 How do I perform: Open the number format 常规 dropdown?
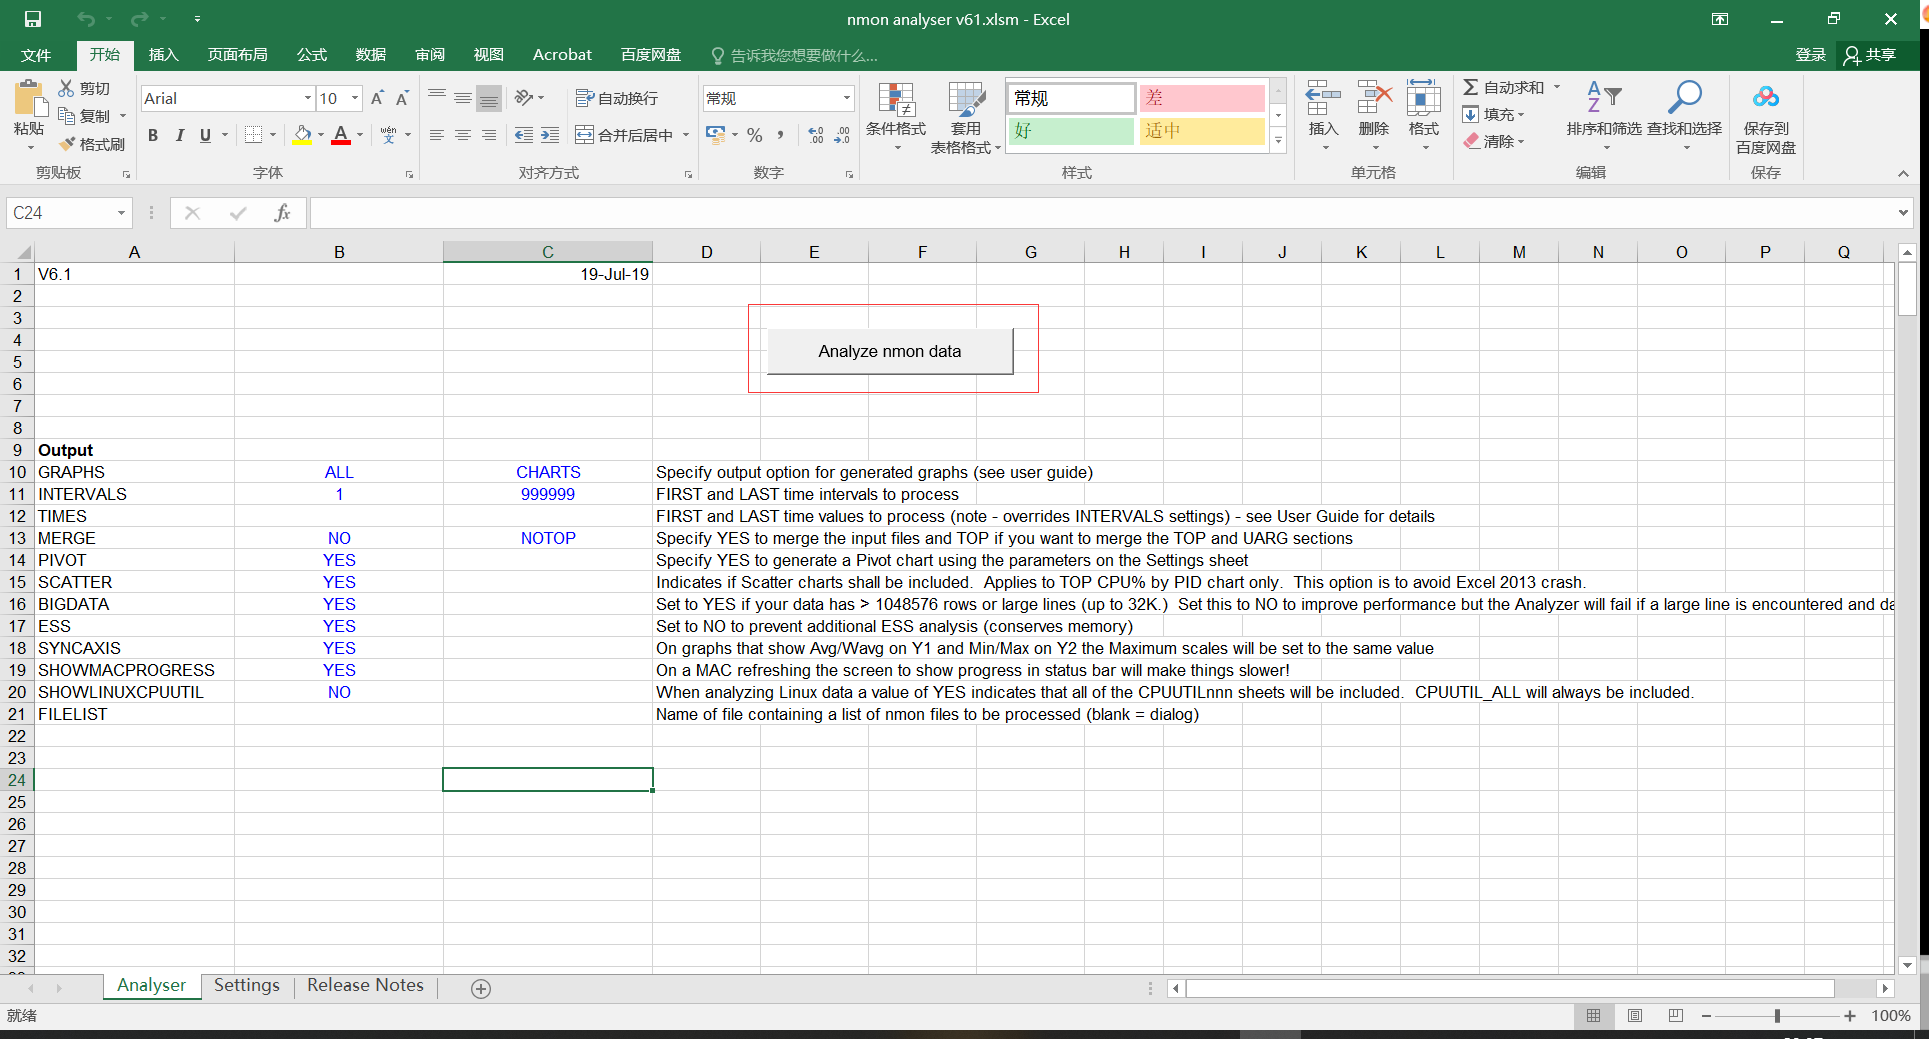click(846, 98)
